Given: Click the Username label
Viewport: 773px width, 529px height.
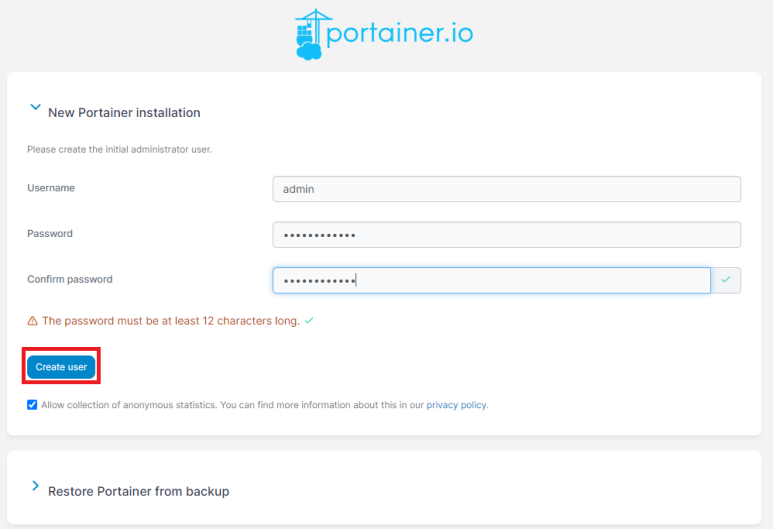Looking at the screenshot, I should coord(51,188).
